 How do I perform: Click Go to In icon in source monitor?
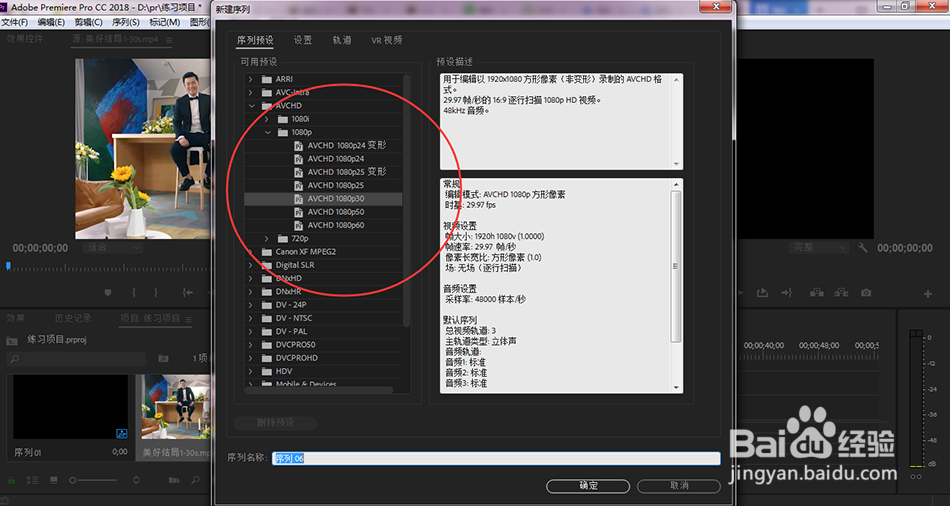[188, 293]
